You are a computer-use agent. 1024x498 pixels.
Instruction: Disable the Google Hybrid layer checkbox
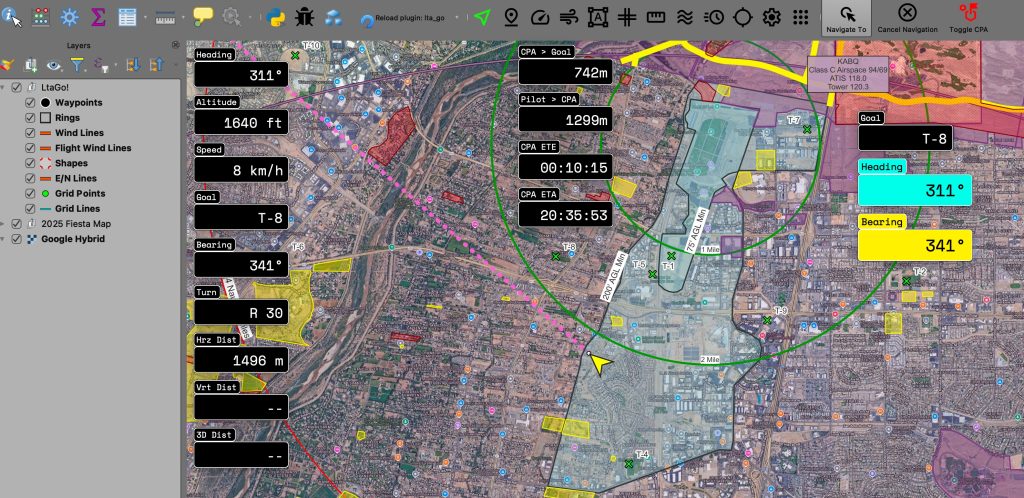click(x=17, y=239)
